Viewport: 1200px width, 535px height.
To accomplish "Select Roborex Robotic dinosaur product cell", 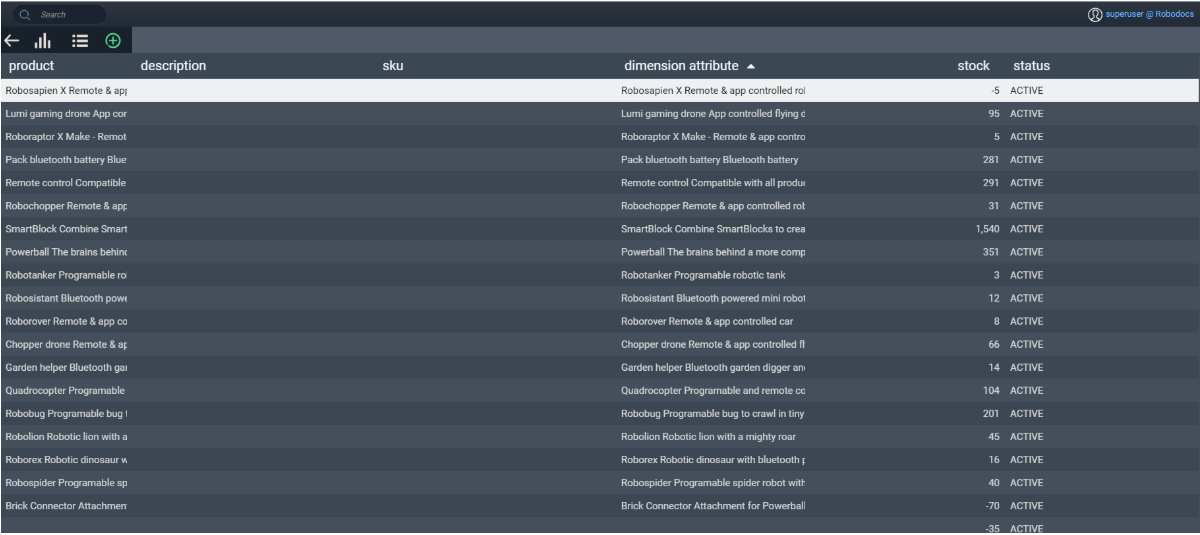I will [x=66, y=460].
